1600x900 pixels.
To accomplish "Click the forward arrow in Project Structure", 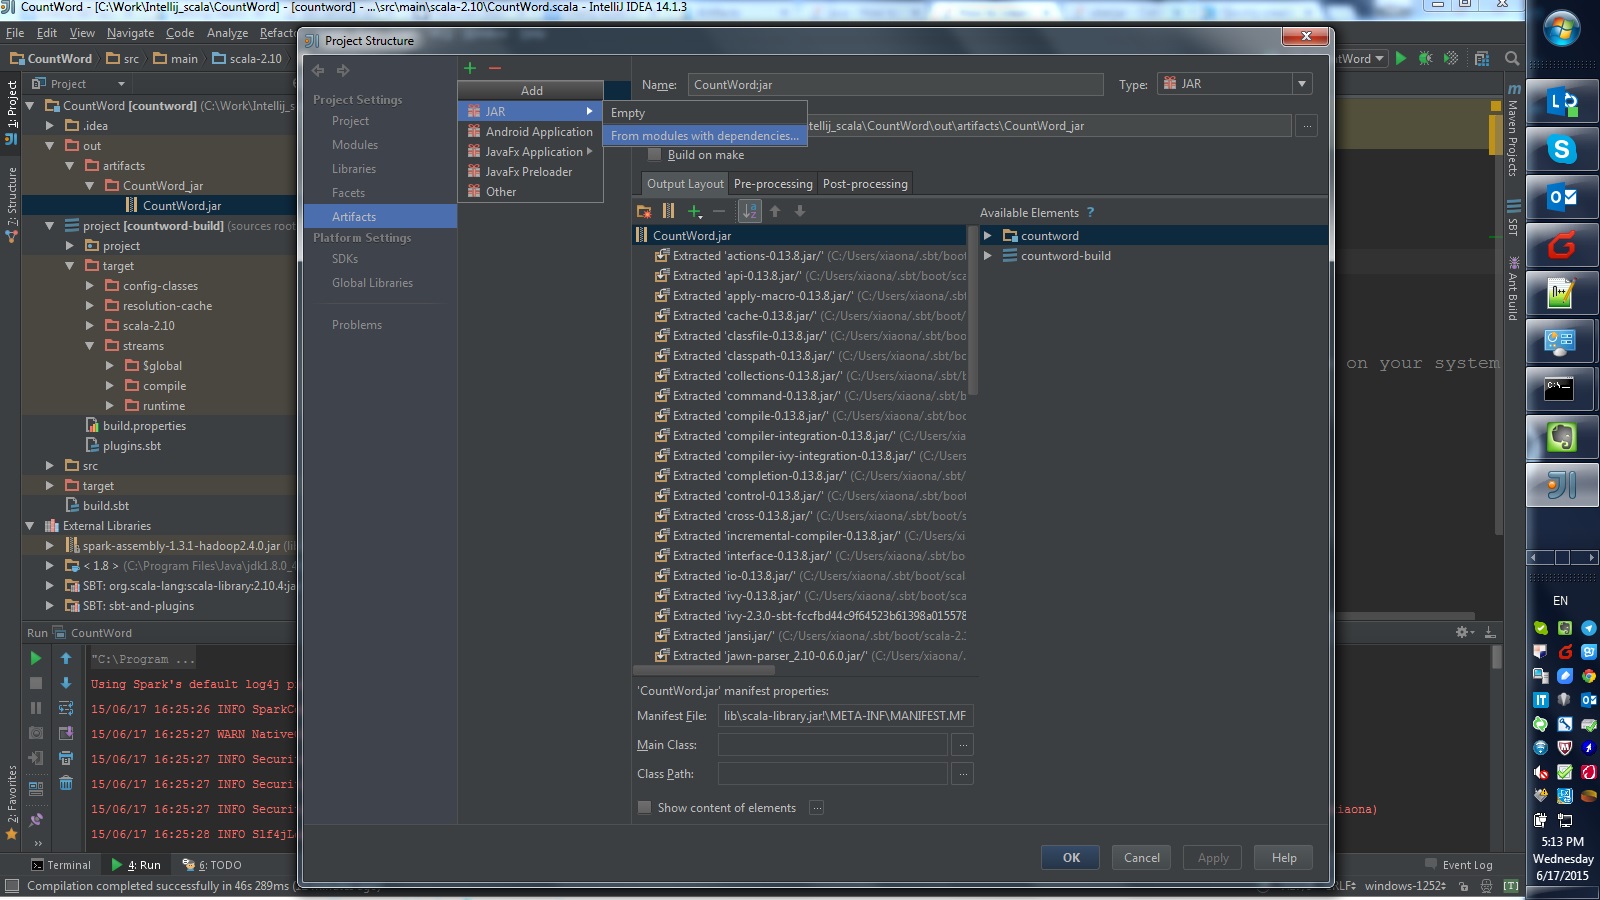I will click(x=343, y=70).
